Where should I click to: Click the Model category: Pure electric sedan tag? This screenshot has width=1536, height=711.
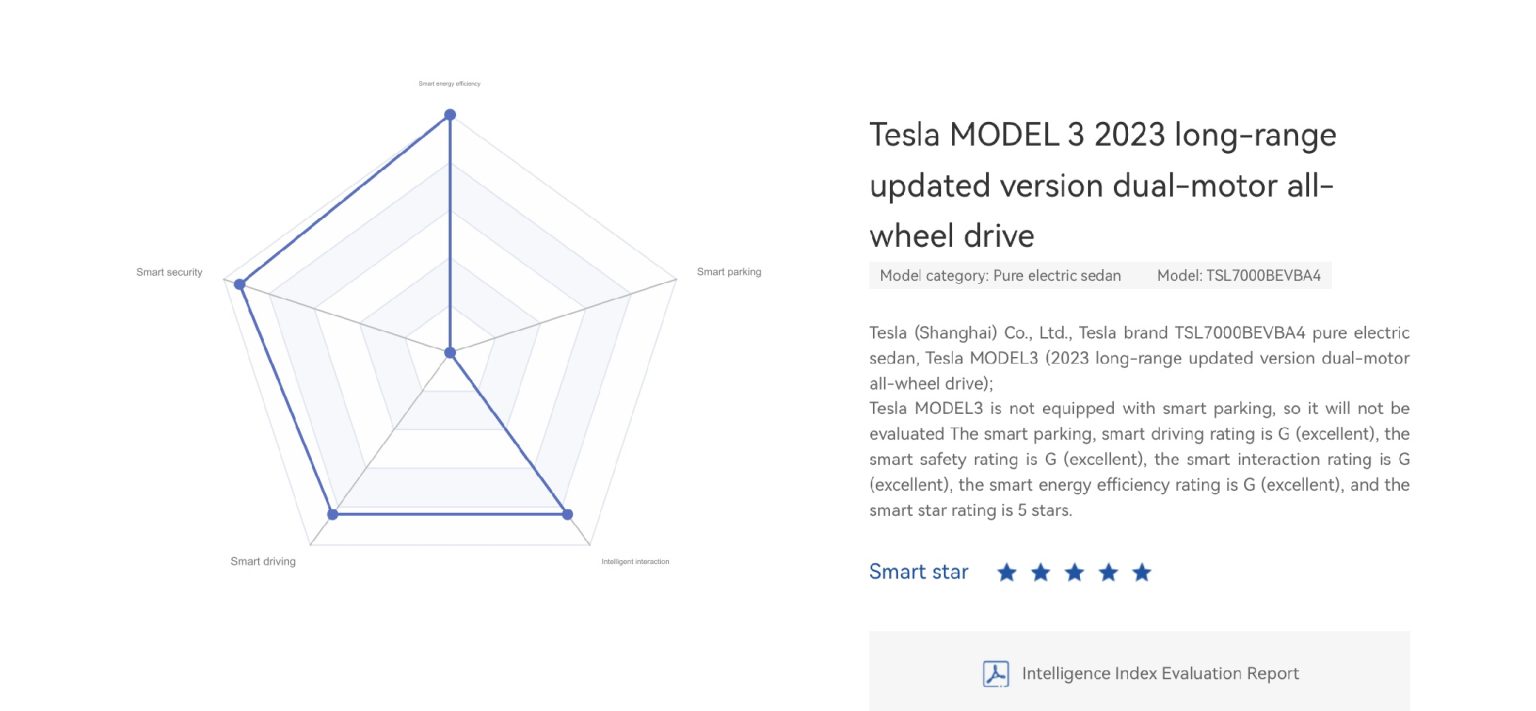click(x=1000, y=275)
